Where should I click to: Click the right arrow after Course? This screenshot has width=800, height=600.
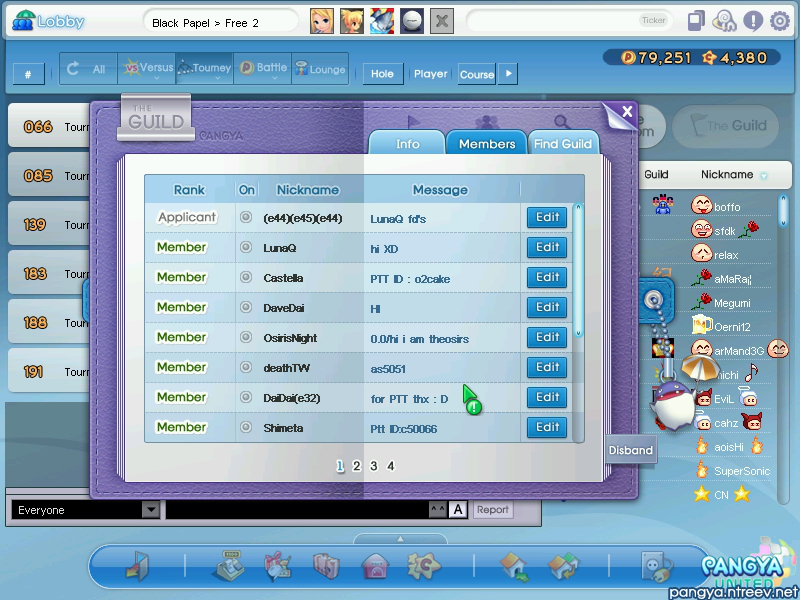click(x=508, y=73)
